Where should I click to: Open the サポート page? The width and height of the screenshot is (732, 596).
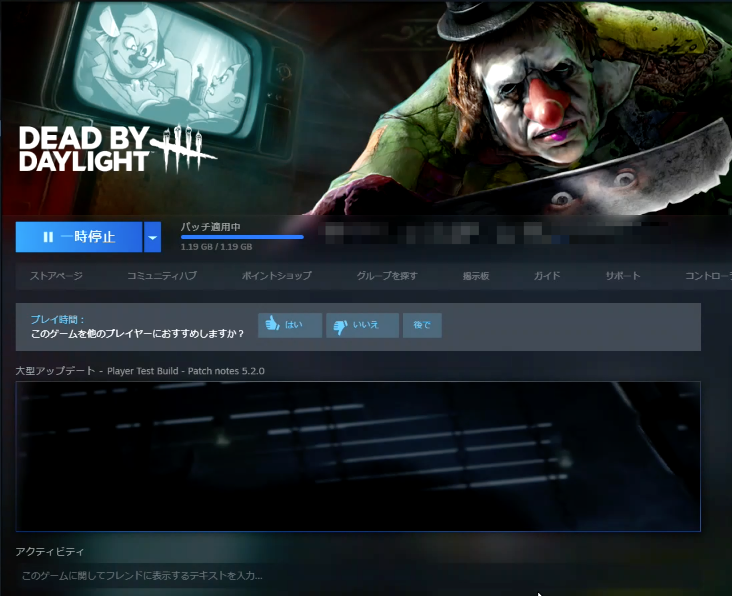point(623,276)
